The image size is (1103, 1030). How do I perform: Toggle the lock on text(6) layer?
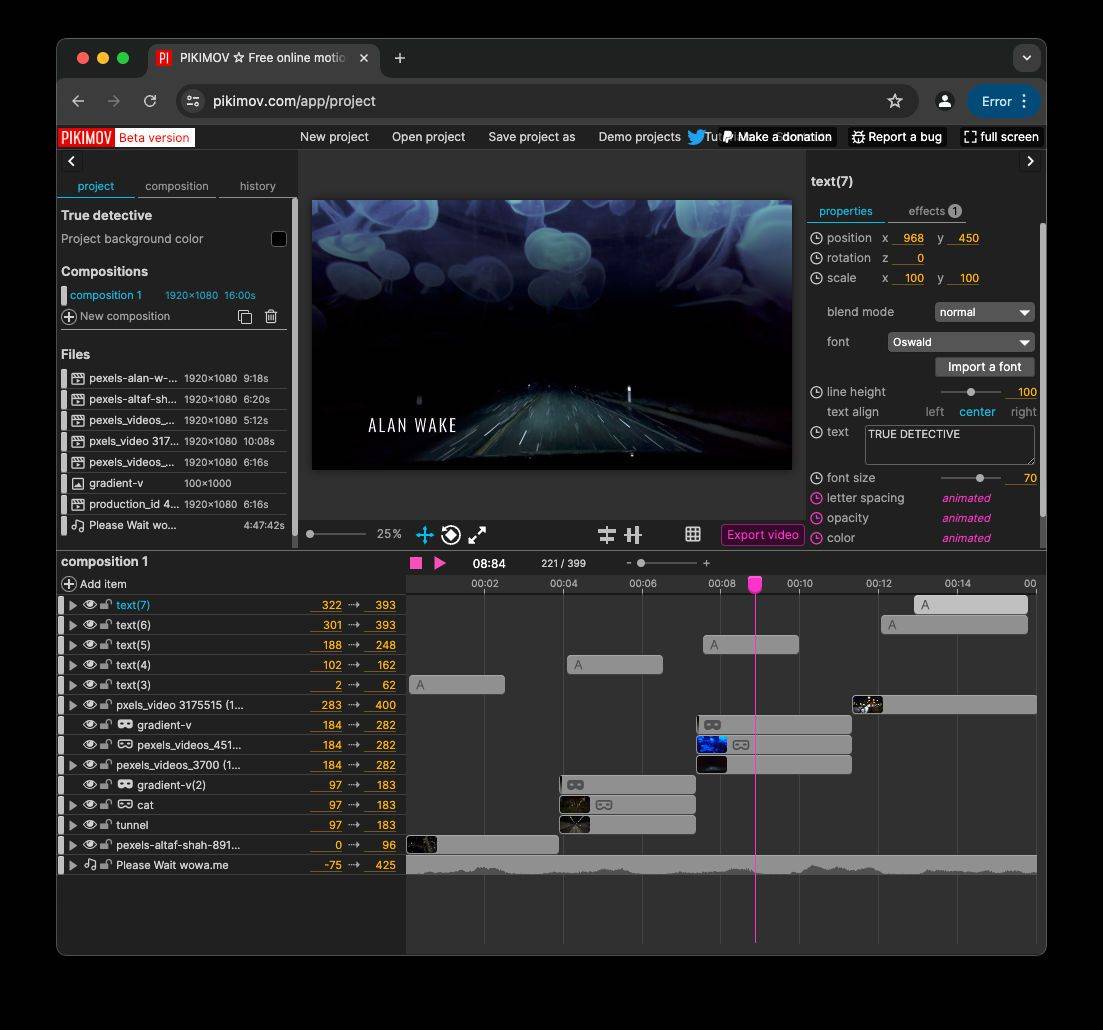pos(106,624)
